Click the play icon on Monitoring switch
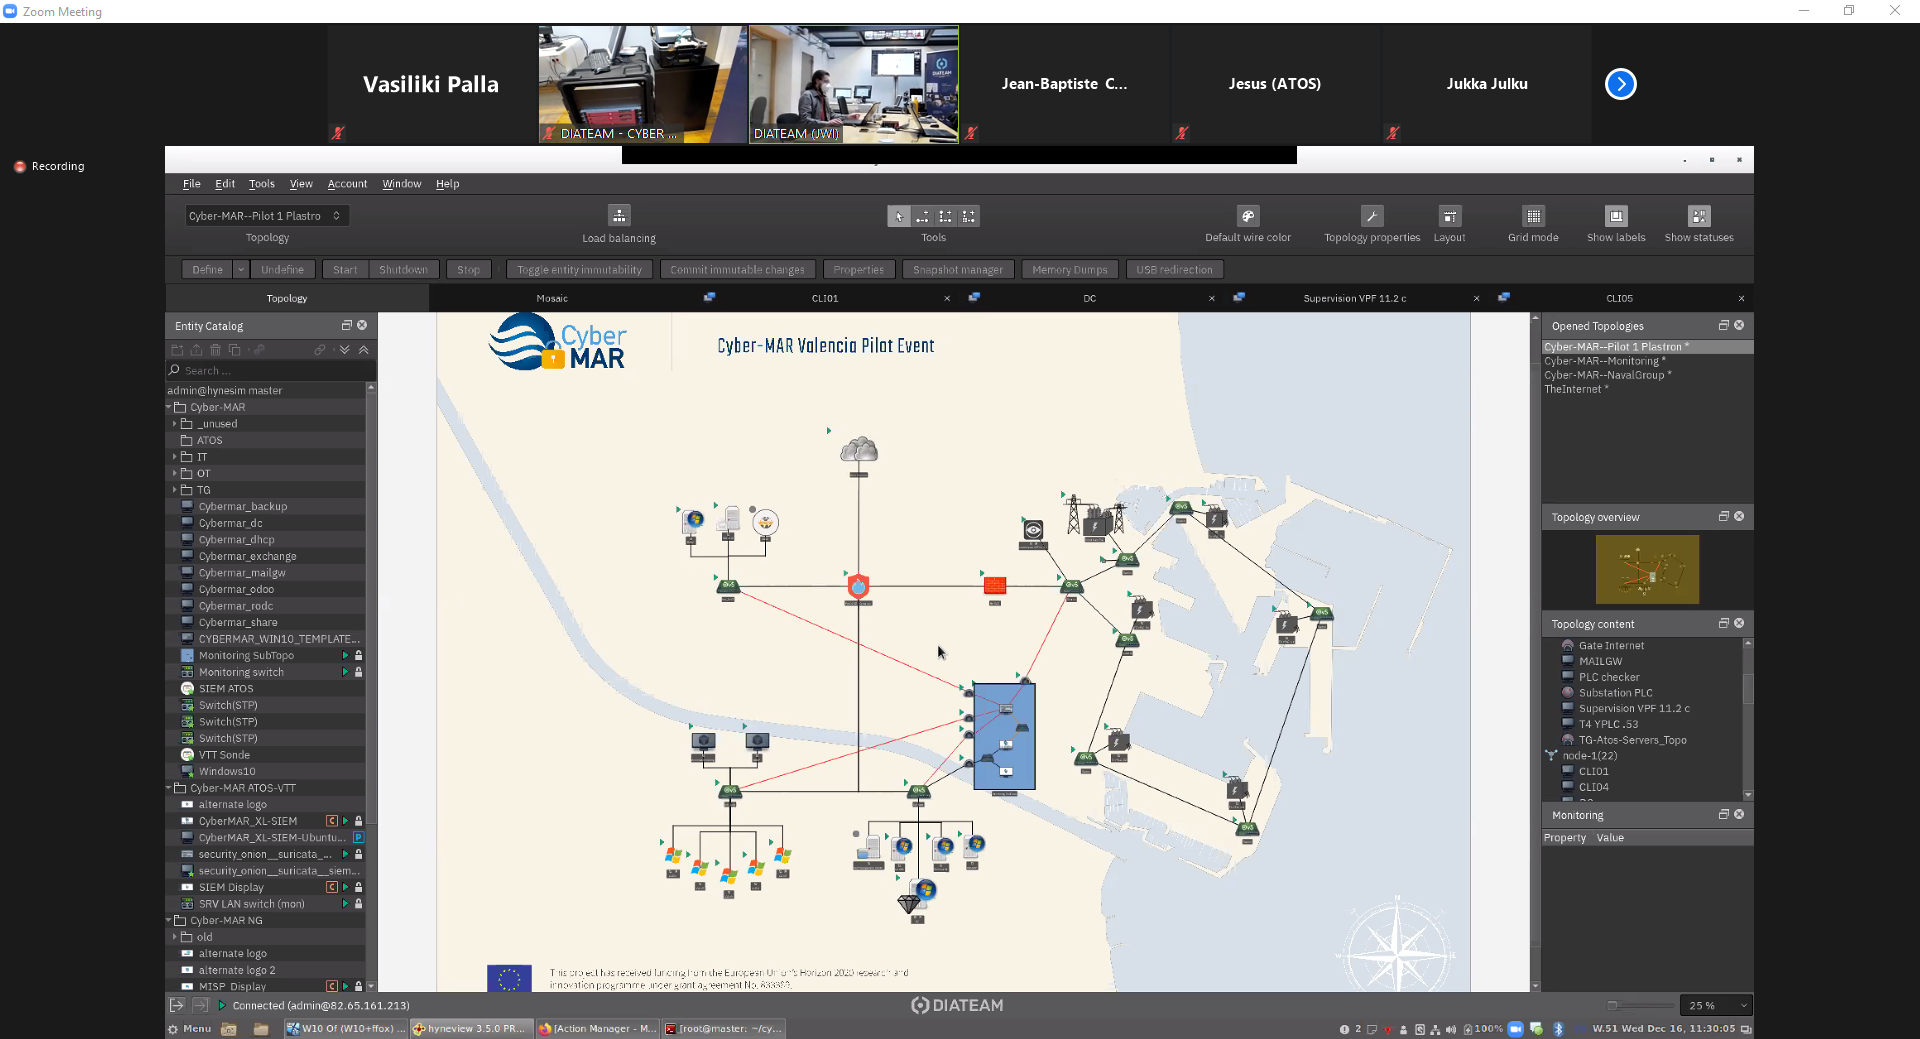Screen dimensions: 1920x1039 click(345, 672)
